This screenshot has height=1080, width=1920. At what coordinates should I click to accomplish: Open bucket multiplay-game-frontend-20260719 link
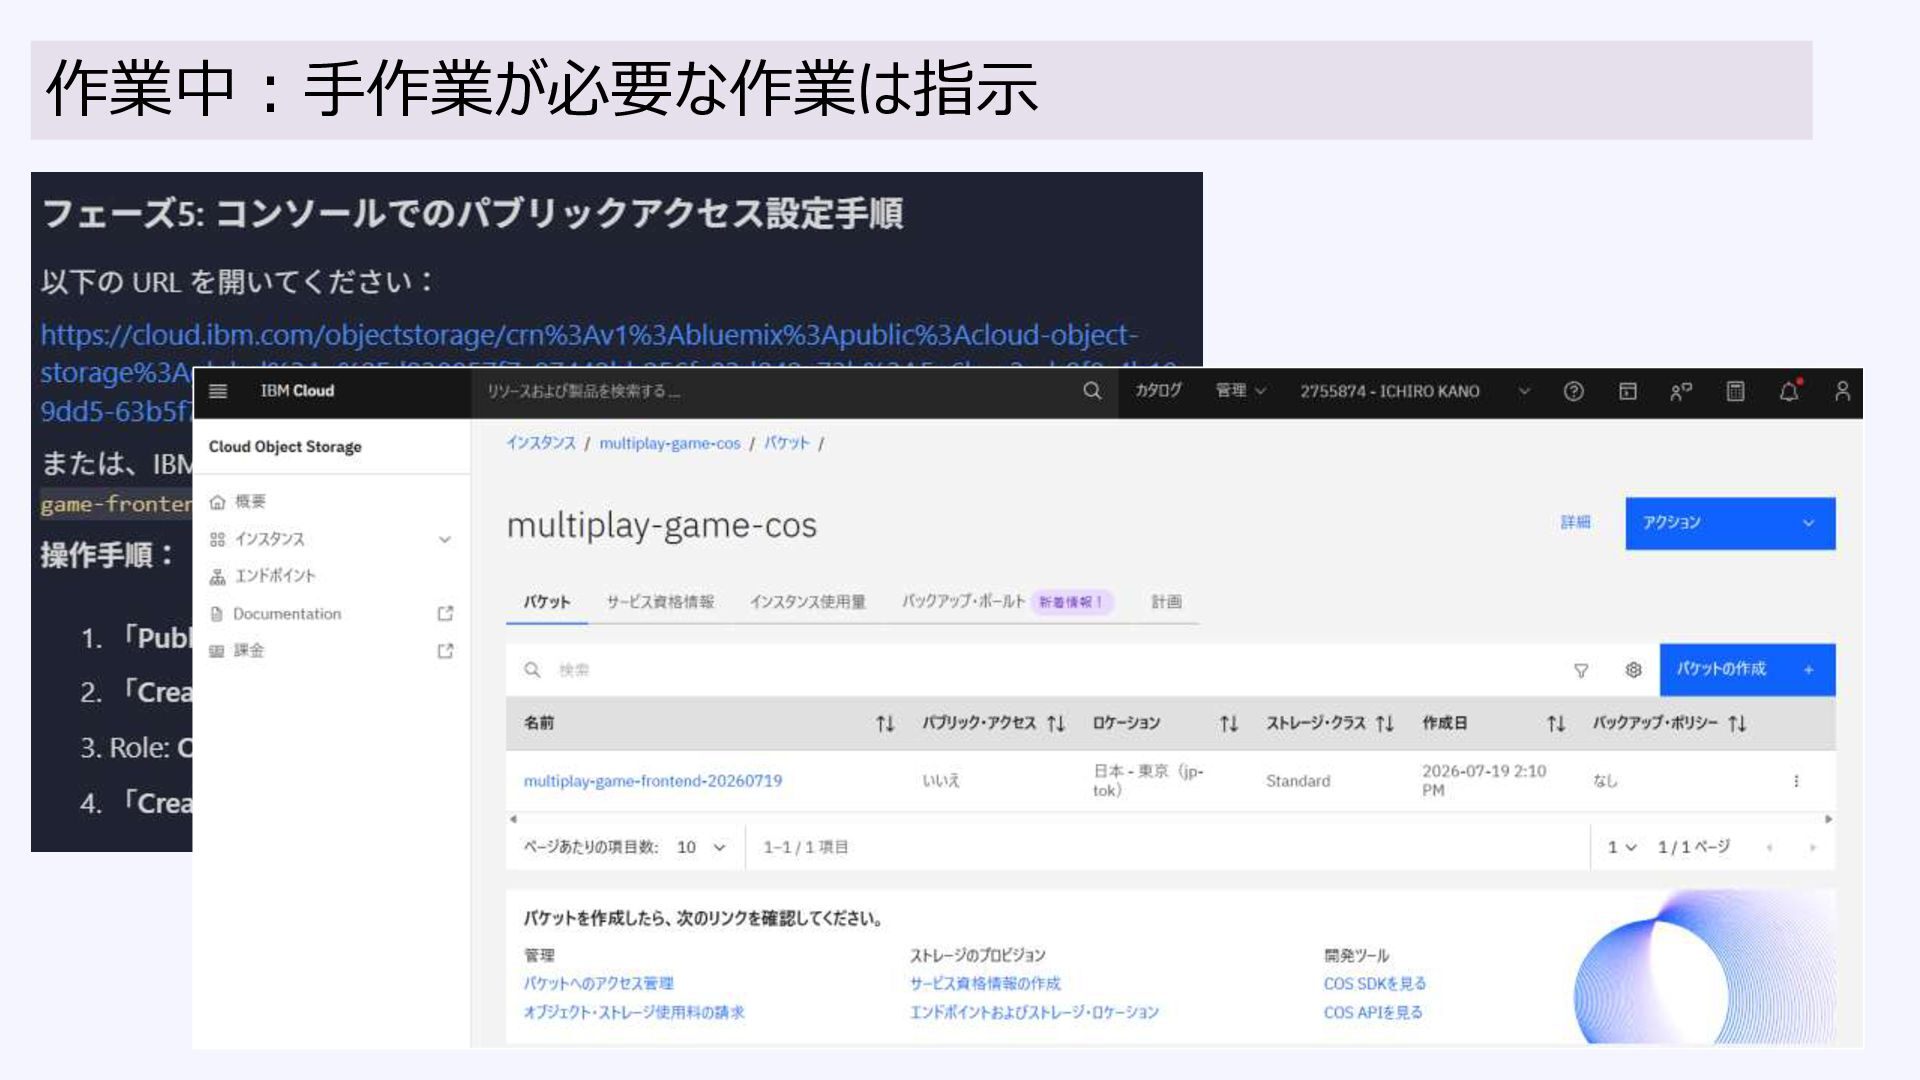click(x=653, y=781)
